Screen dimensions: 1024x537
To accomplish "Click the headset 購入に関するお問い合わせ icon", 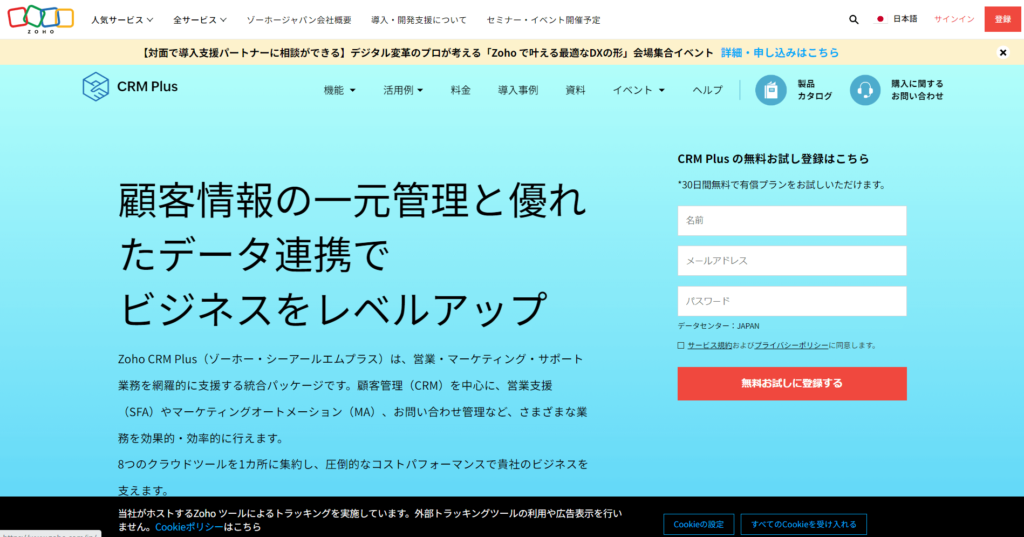I will pos(865,90).
